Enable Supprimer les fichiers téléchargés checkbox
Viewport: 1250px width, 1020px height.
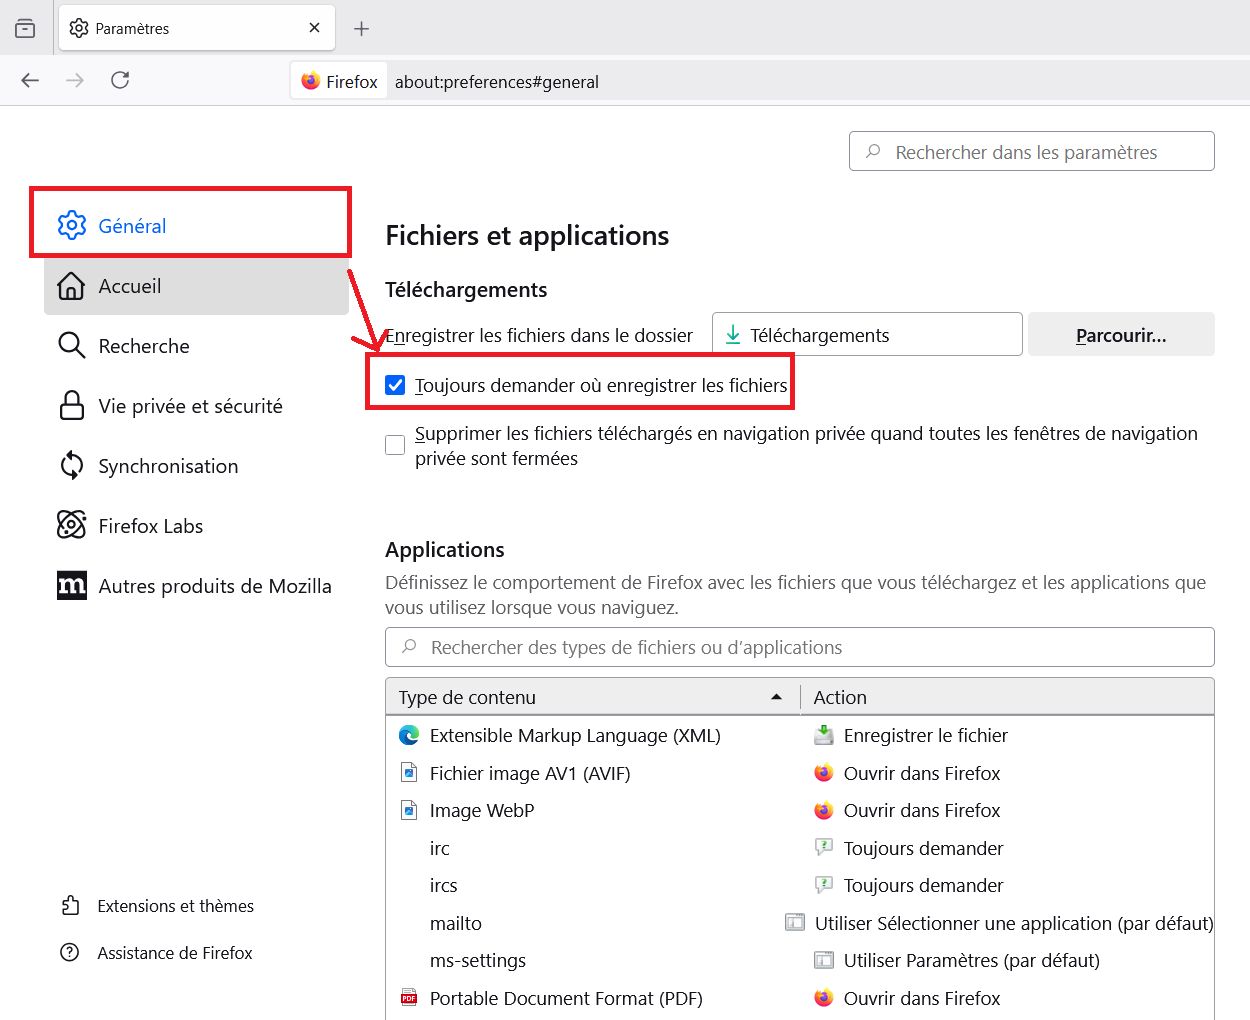coord(396,445)
